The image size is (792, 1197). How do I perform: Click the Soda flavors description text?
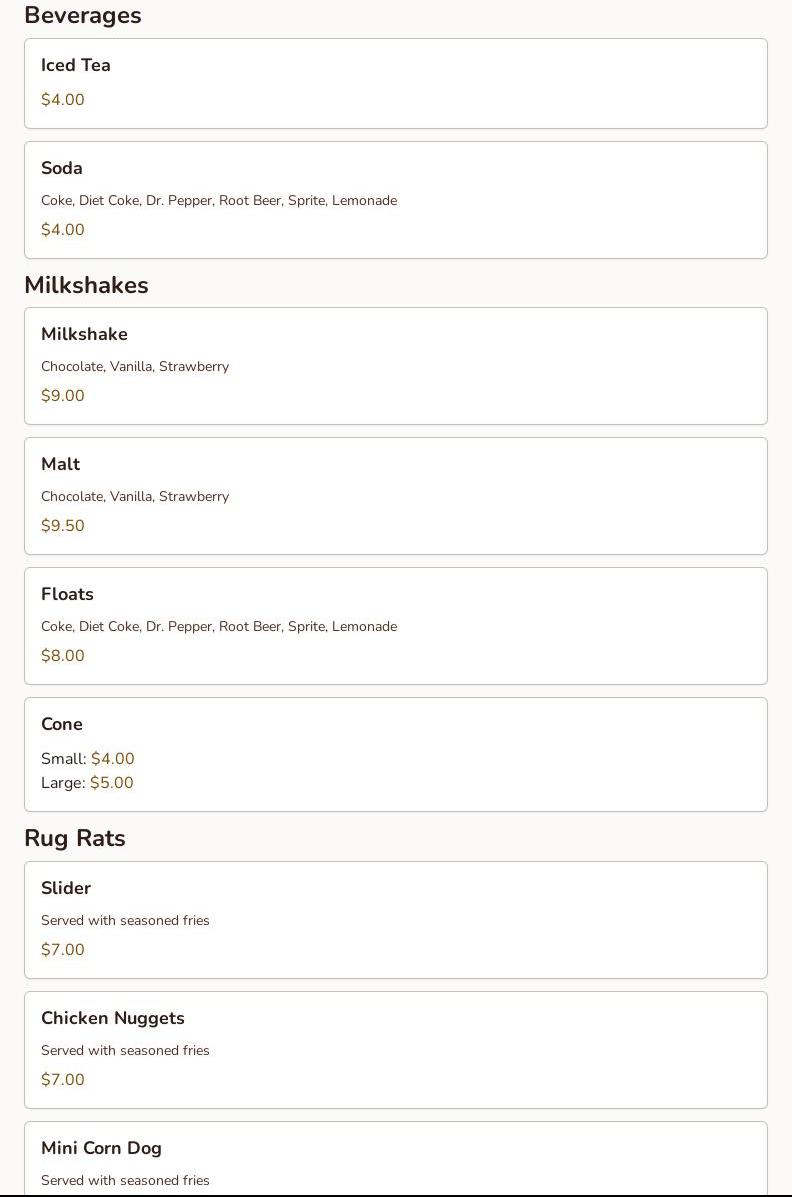click(219, 200)
